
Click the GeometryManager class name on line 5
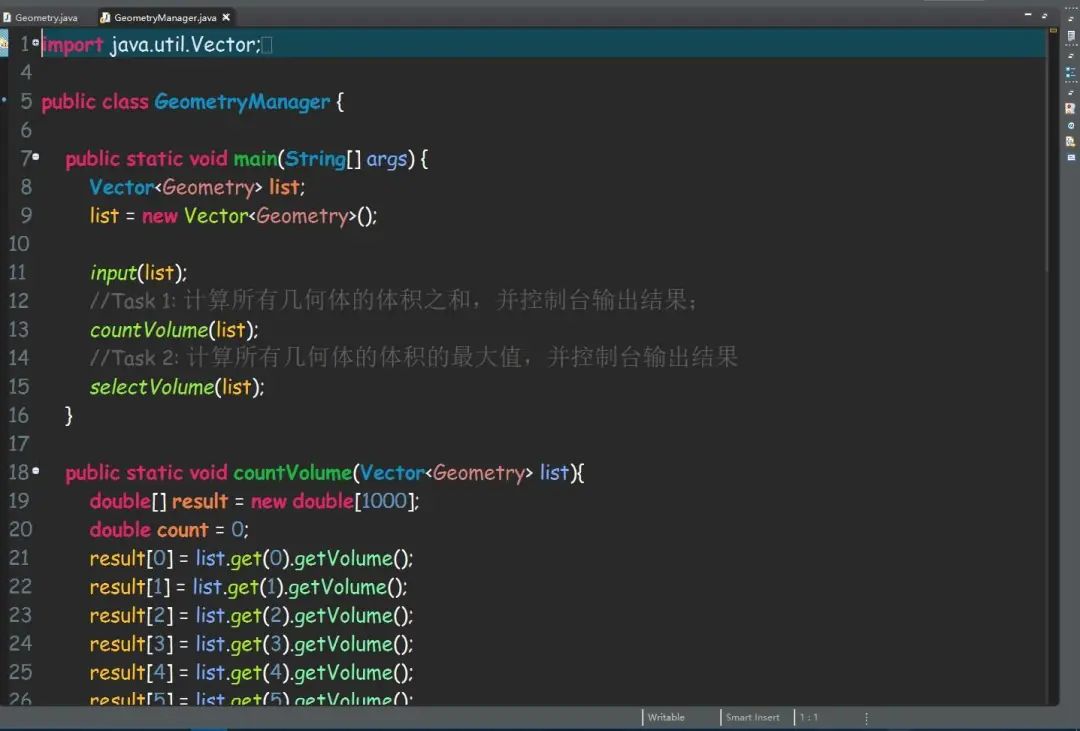point(242,102)
